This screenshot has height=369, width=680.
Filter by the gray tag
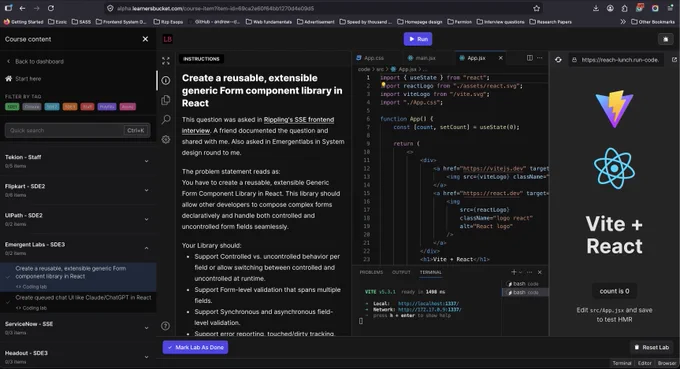[32, 107]
